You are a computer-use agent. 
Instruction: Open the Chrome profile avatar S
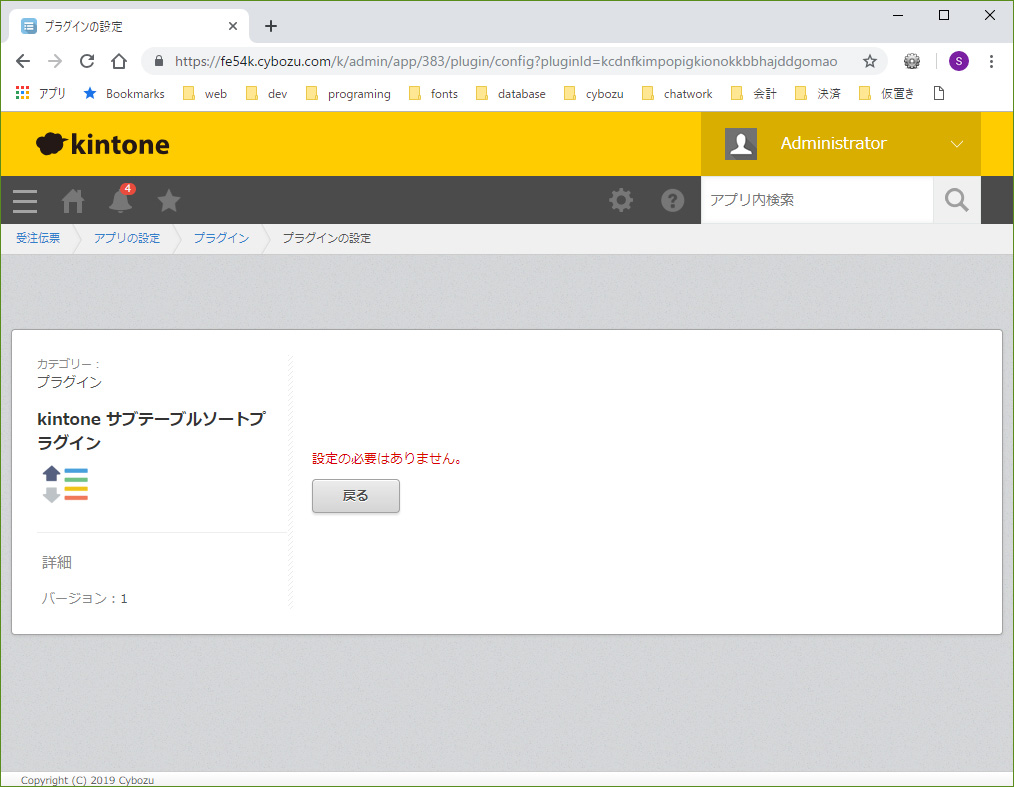pos(958,61)
